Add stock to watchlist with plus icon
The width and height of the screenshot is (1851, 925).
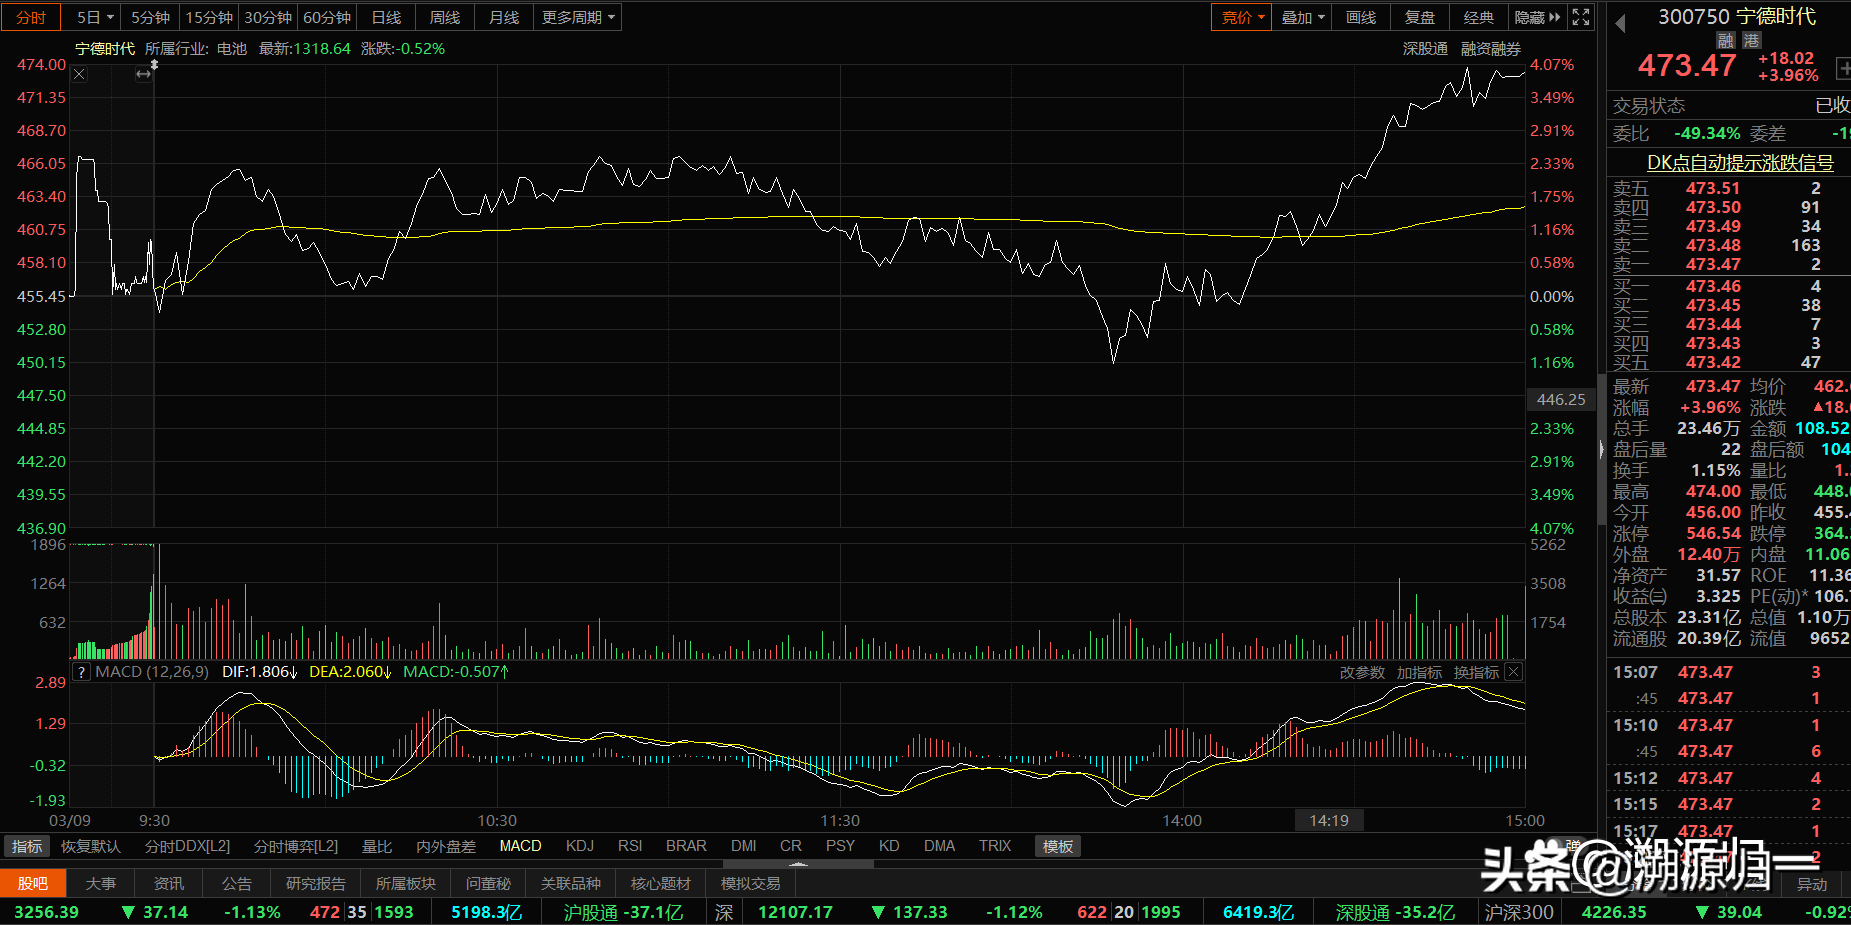(x=1843, y=69)
